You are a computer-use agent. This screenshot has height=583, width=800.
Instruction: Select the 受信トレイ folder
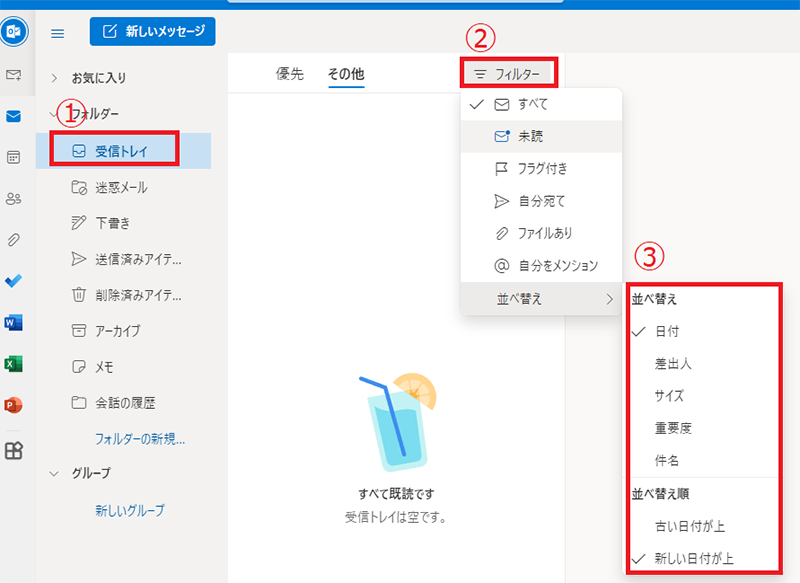pos(123,151)
